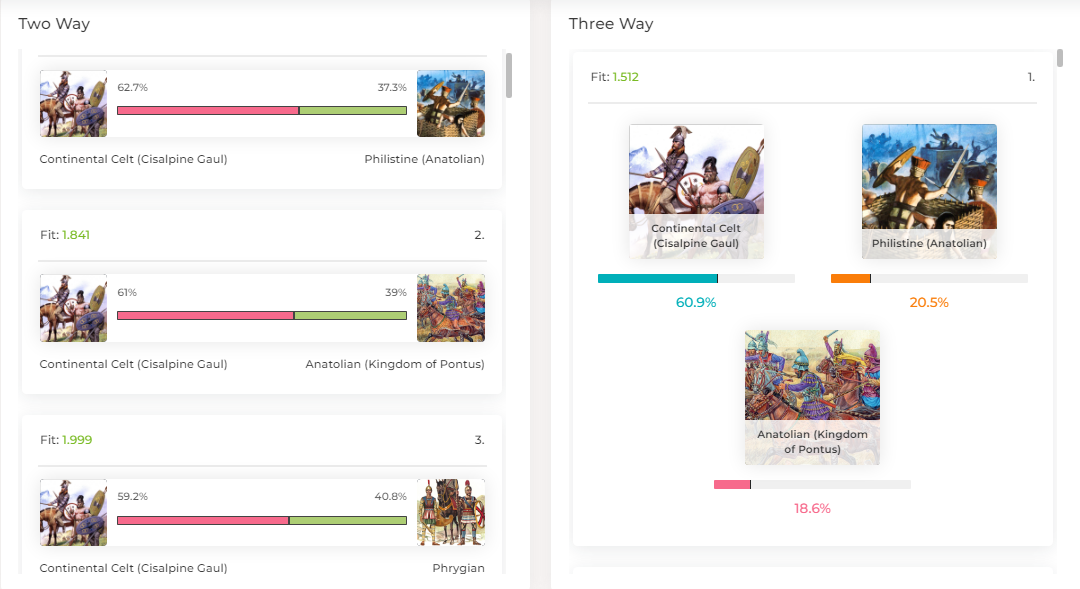Screen dimensions: 1080x589
Task: Select the large Philistine (Anatolian) image in Three Way
Action: (x=928, y=192)
